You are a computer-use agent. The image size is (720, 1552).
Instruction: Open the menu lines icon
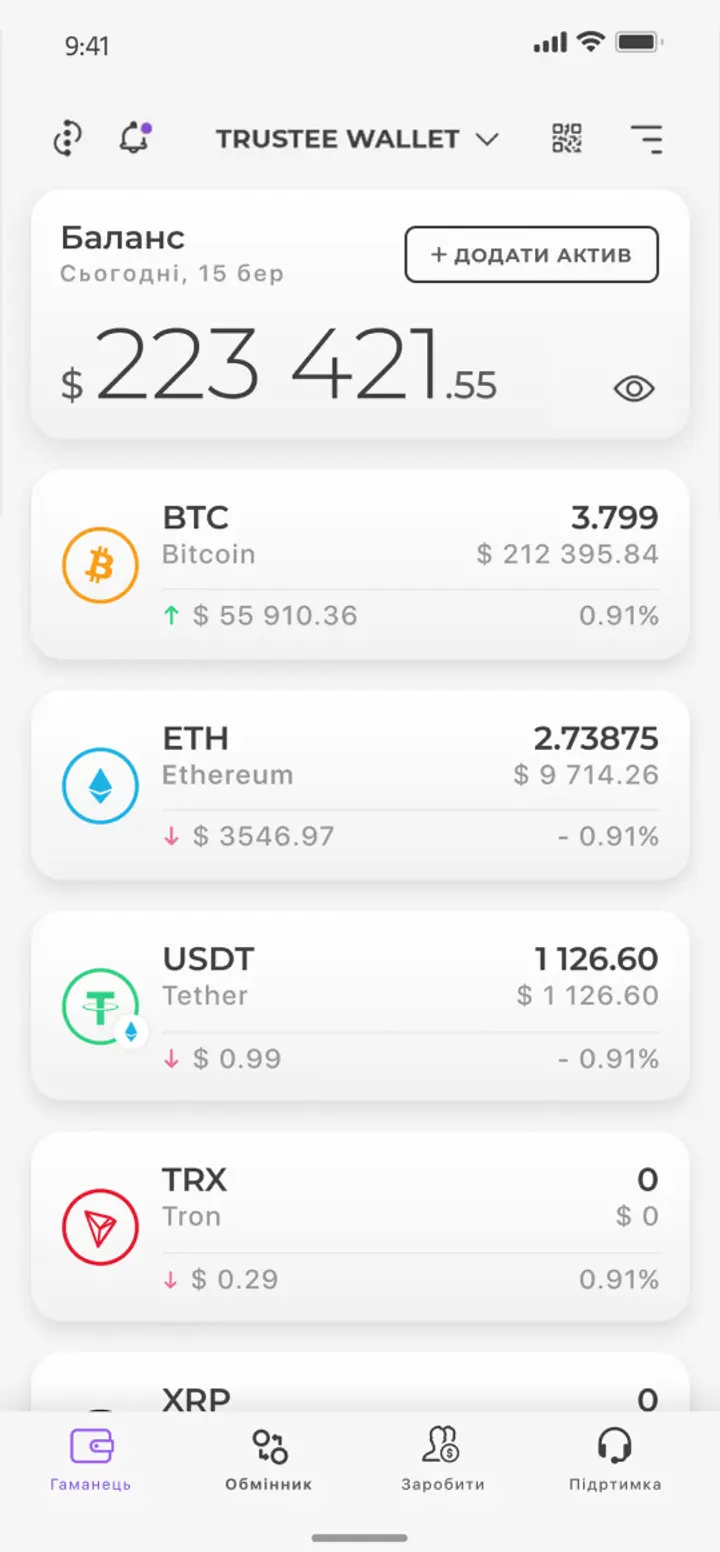647,139
